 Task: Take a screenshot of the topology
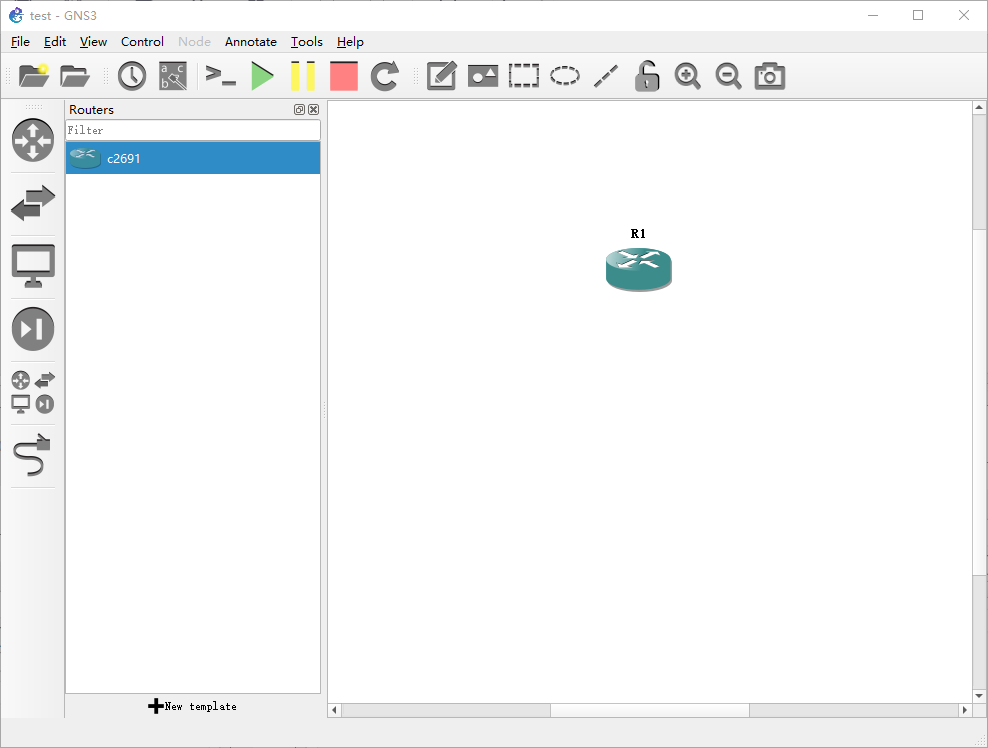coord(769,76)
